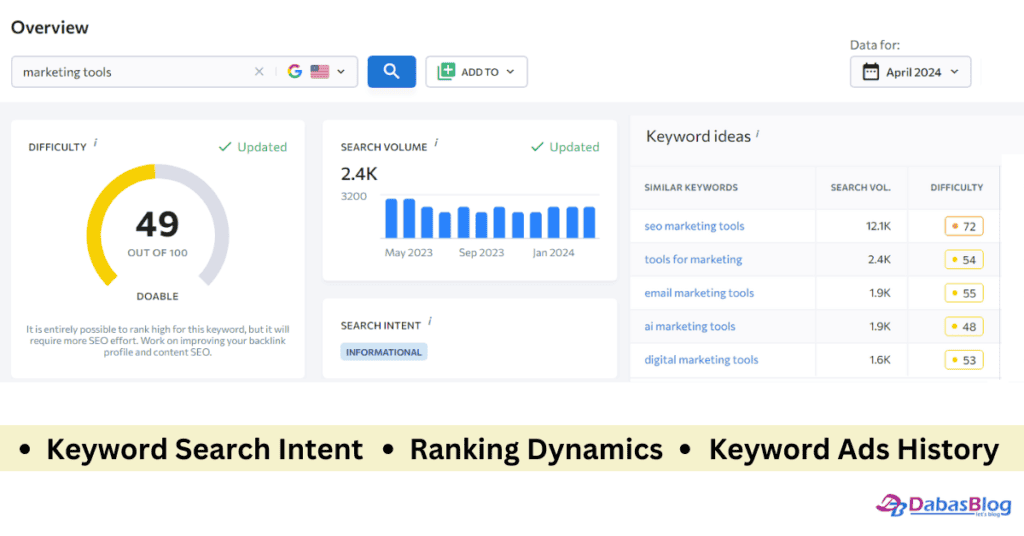The height and width of the screenshot is (536, 1024).
Task: Click the difficulty gauge showing 49
Action: (x=157, y=226)
